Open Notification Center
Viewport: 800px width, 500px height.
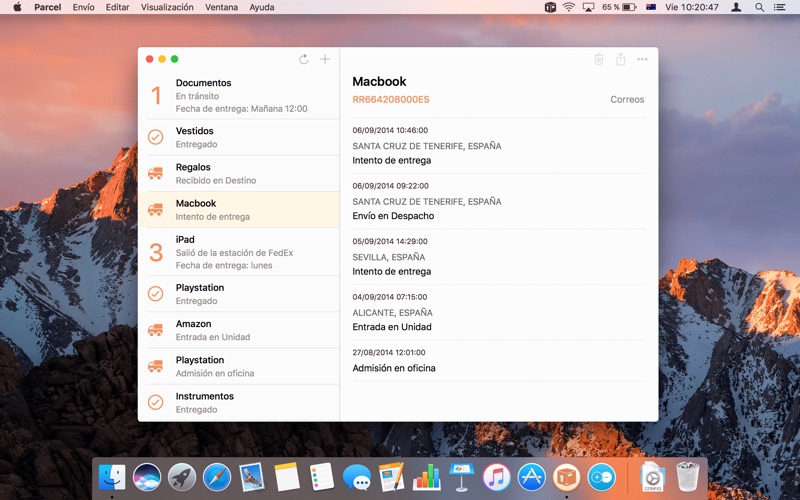(780, 7)
